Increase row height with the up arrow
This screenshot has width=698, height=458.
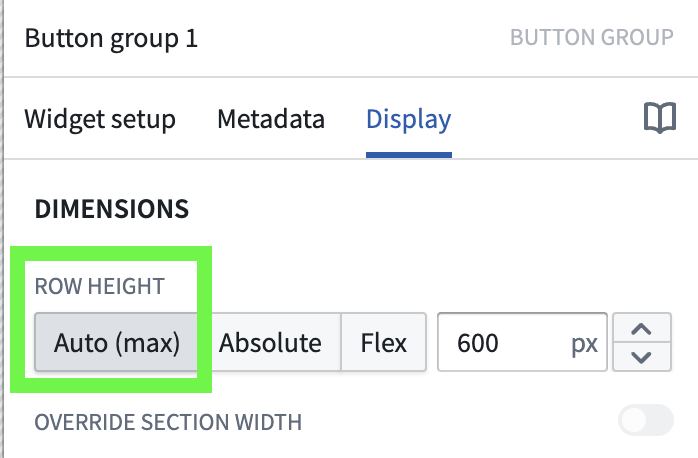[x=640, y=328]
